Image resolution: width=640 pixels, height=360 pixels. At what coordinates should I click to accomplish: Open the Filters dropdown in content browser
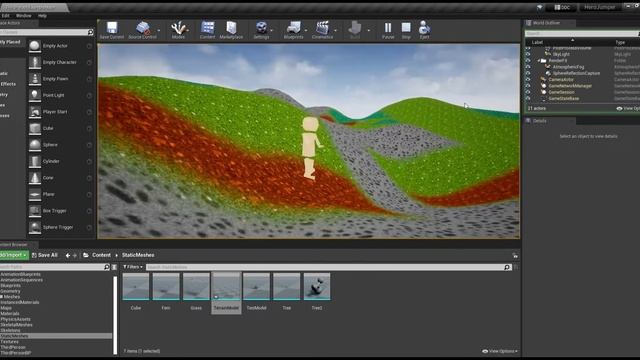(133, 267)
